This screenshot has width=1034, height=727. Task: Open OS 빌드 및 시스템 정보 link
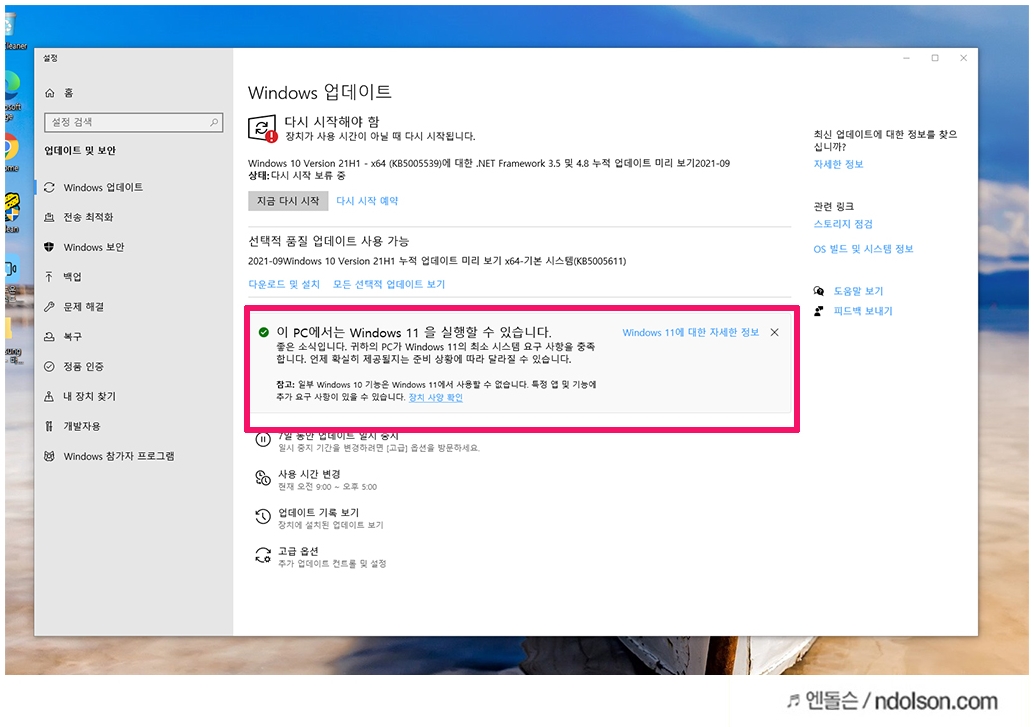[x=863, y=249]
